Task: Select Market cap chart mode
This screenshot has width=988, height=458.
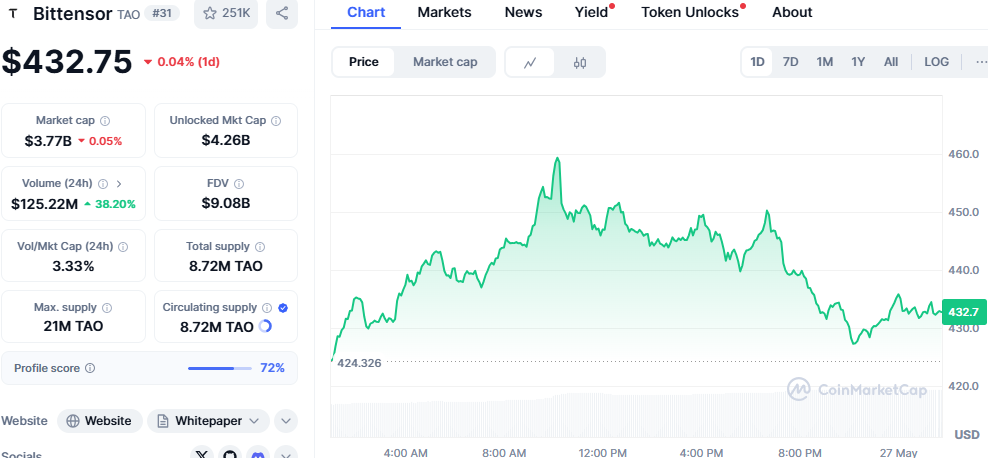Action: [445, 62]
